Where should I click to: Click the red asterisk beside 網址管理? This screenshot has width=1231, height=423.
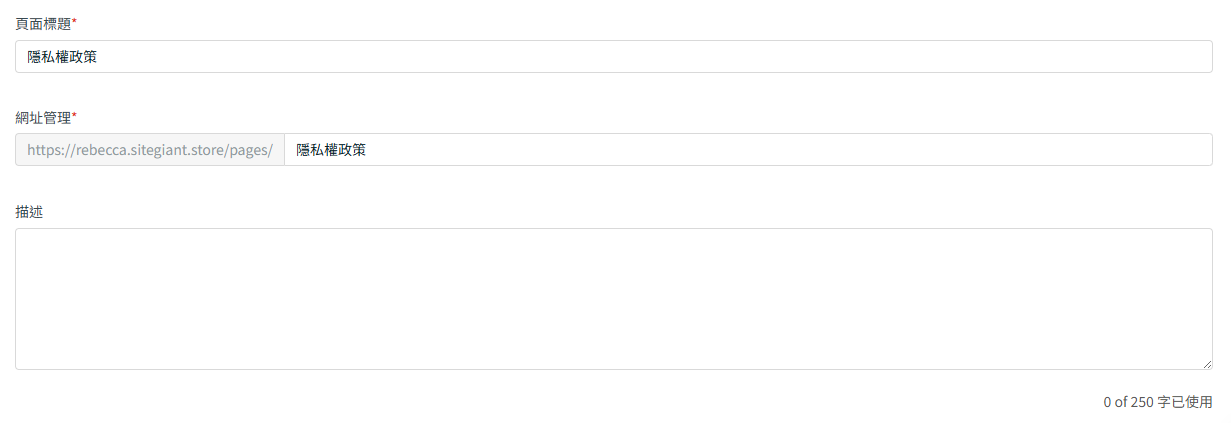click(x=74, y=115)
